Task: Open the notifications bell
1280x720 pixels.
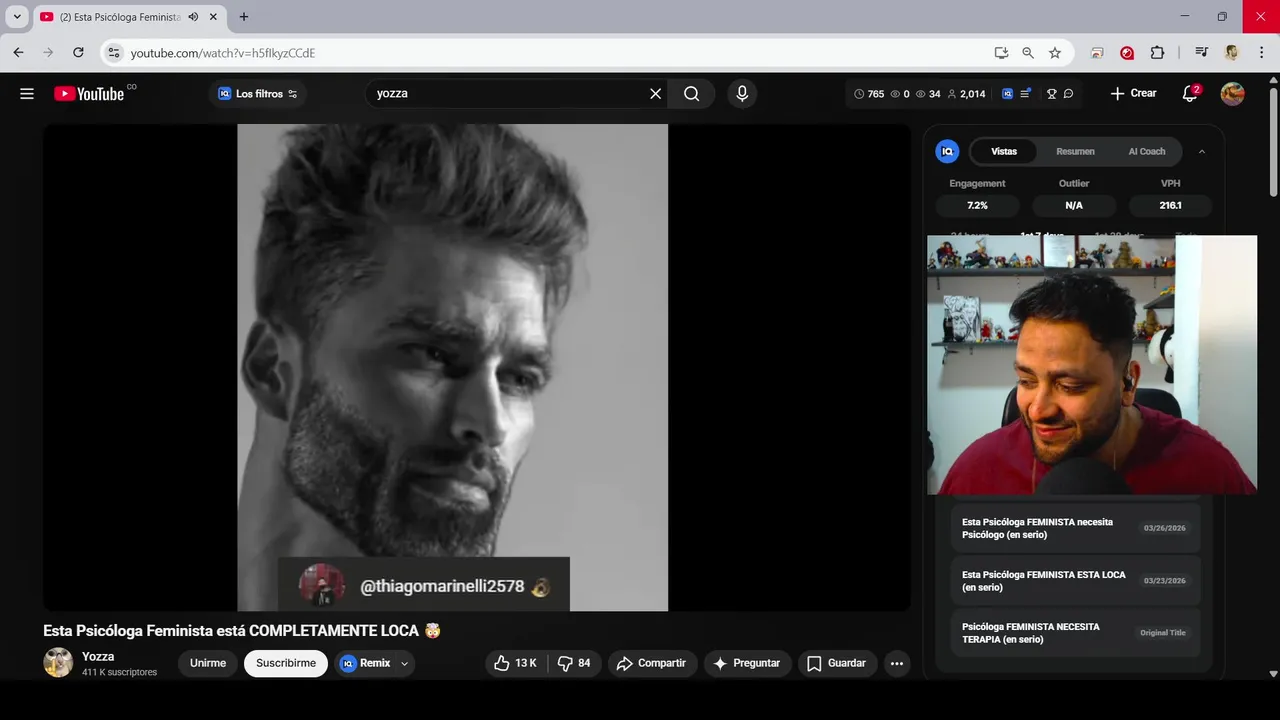Action: (1190, 93)
